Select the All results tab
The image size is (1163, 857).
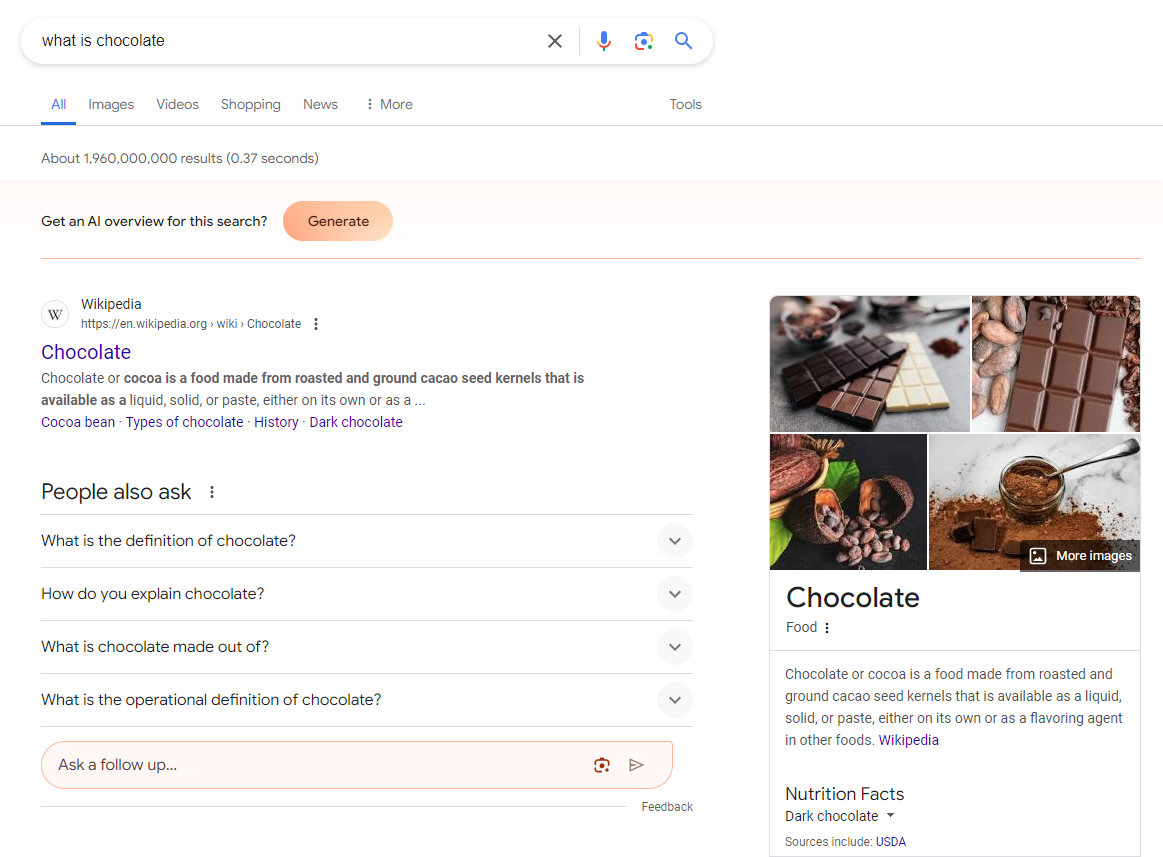[x=59, y=105]
